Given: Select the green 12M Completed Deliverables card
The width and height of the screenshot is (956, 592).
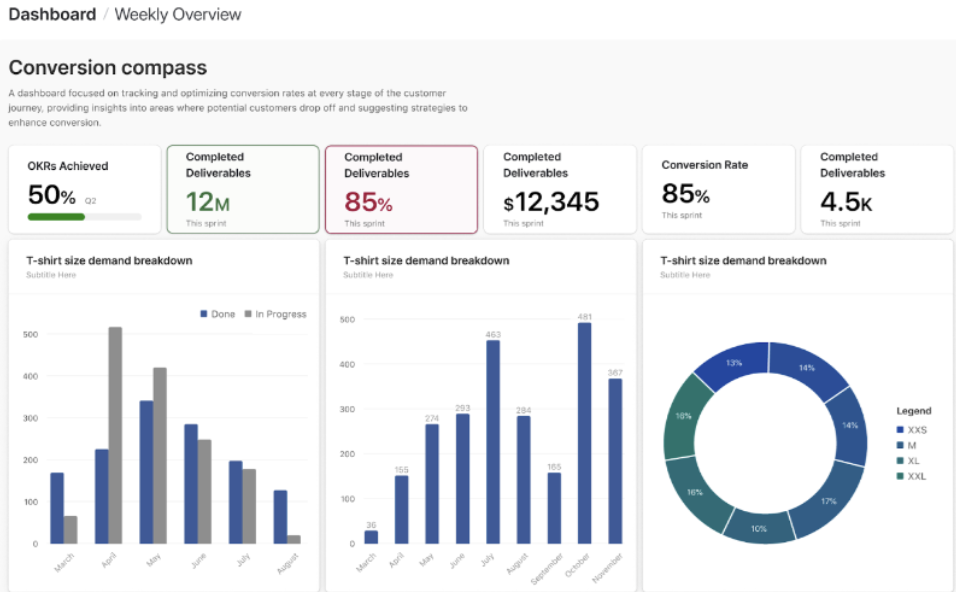Looking at the screenshot, I should tap(242, 189).
